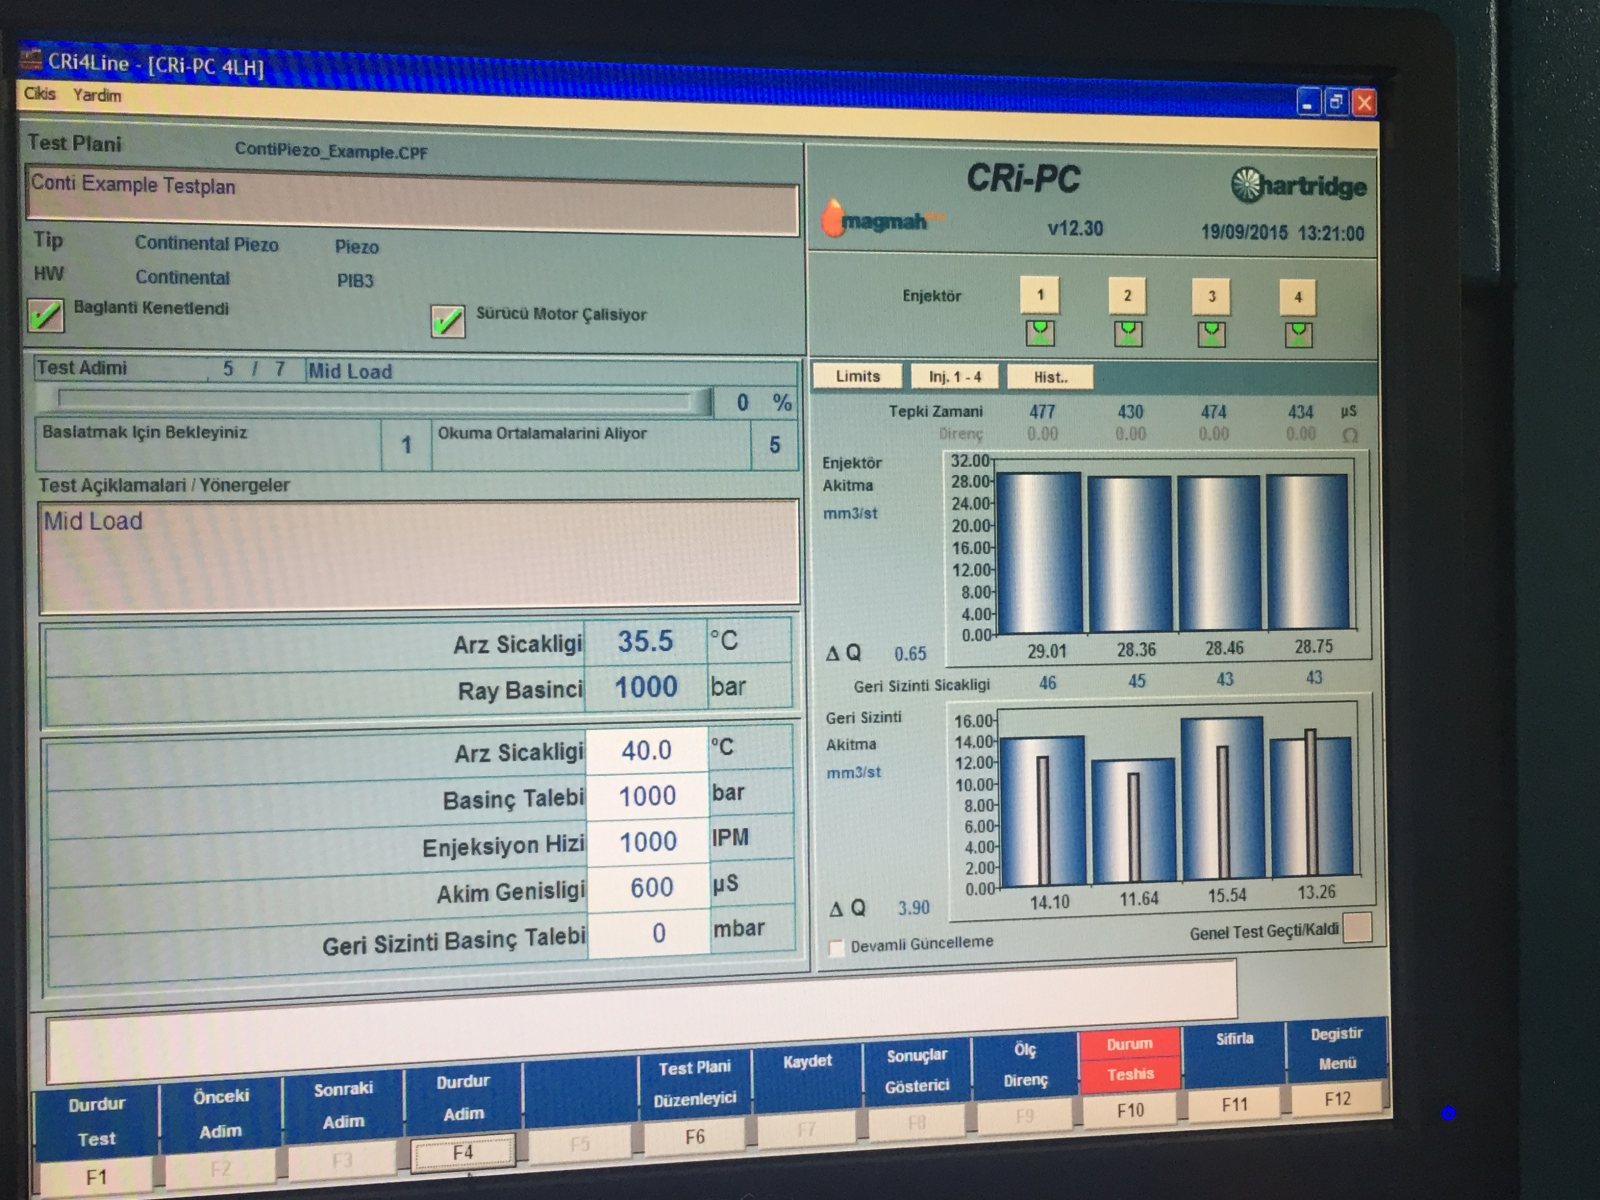Select injector 3 button
Image resolution: width=1600 pixels, height=1200 pixels.
[1211, 296]
